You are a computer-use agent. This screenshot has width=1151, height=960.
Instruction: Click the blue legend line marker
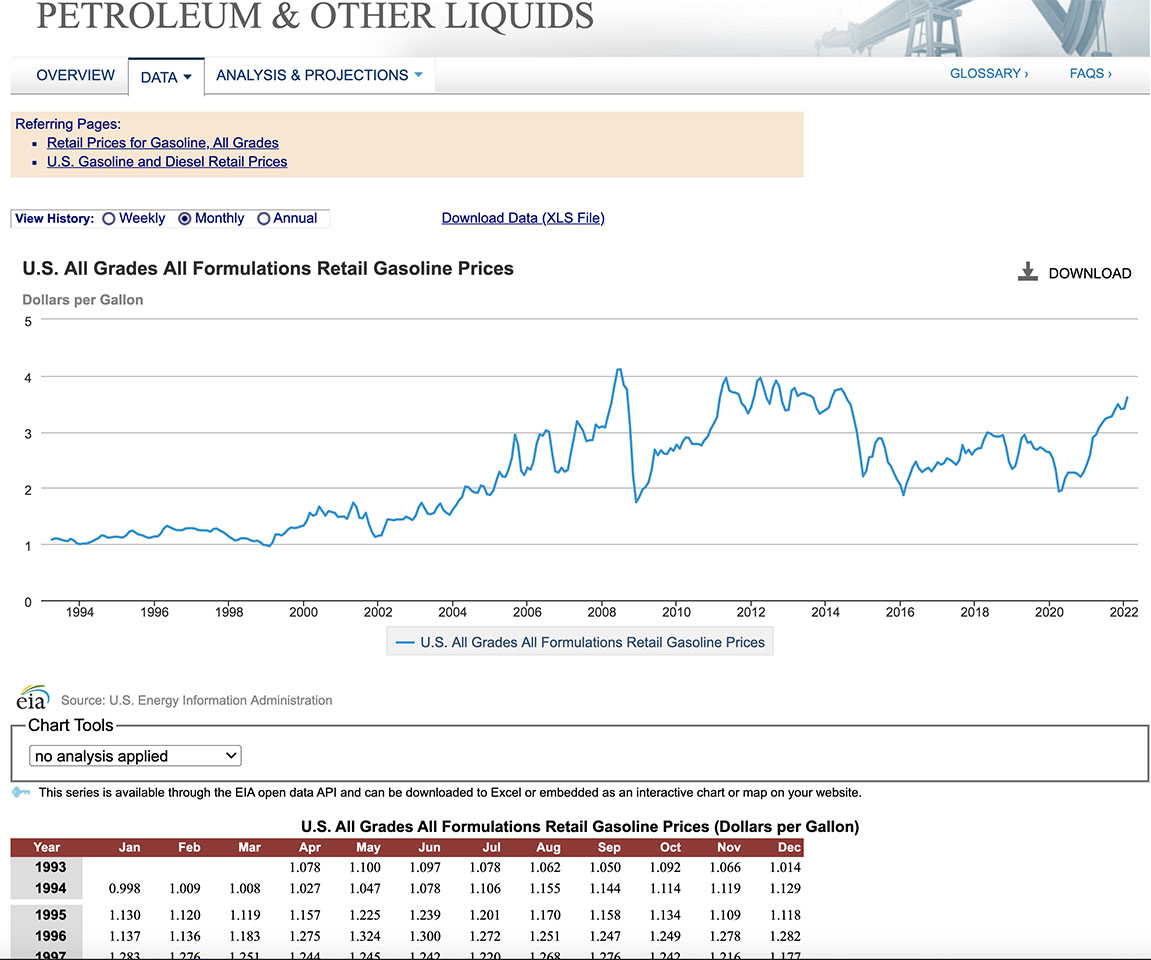(x=405, y=643)
